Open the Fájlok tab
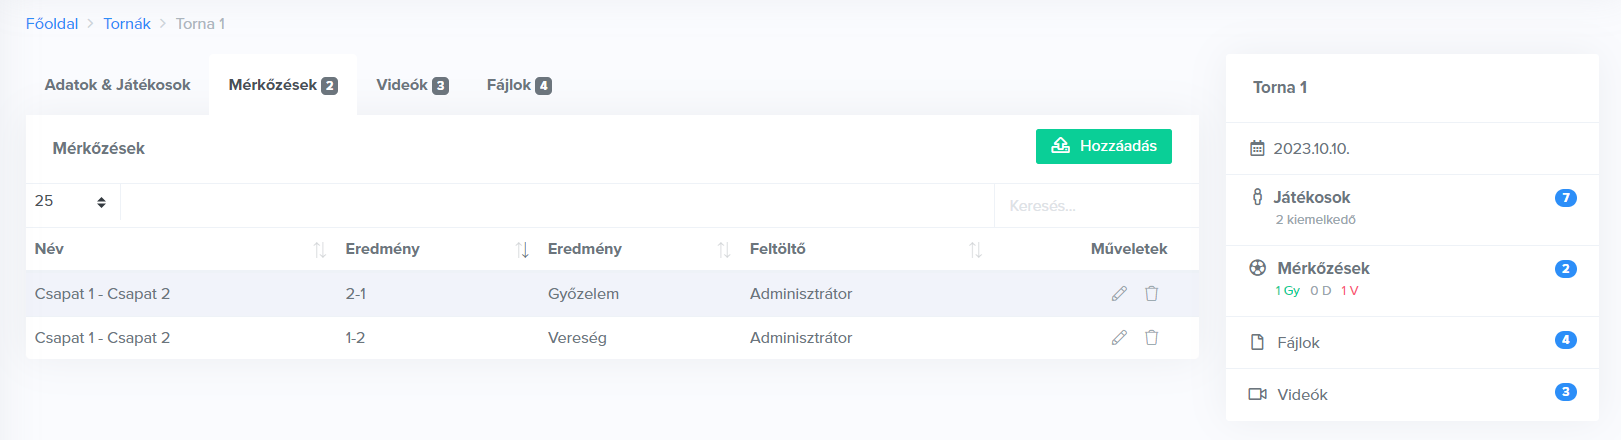Viewport: 1621px width, 440px height. click(x=518, y=85)
